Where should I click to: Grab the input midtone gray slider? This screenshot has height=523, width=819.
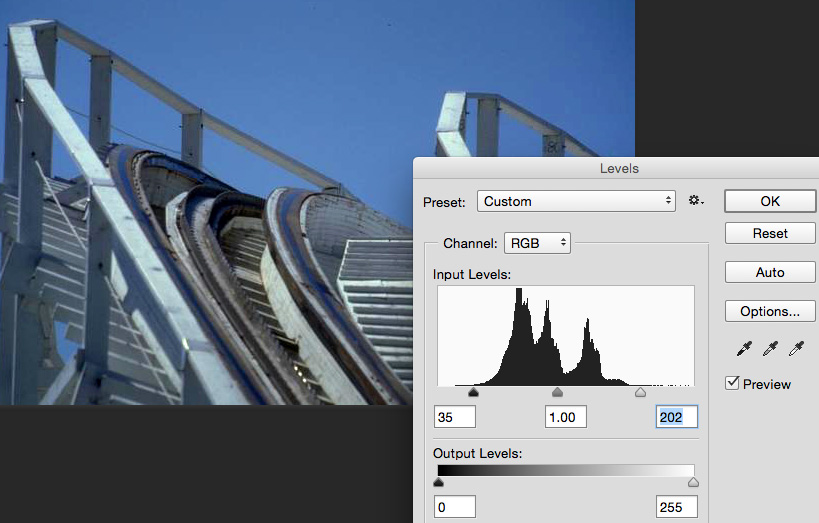point(557,392)
